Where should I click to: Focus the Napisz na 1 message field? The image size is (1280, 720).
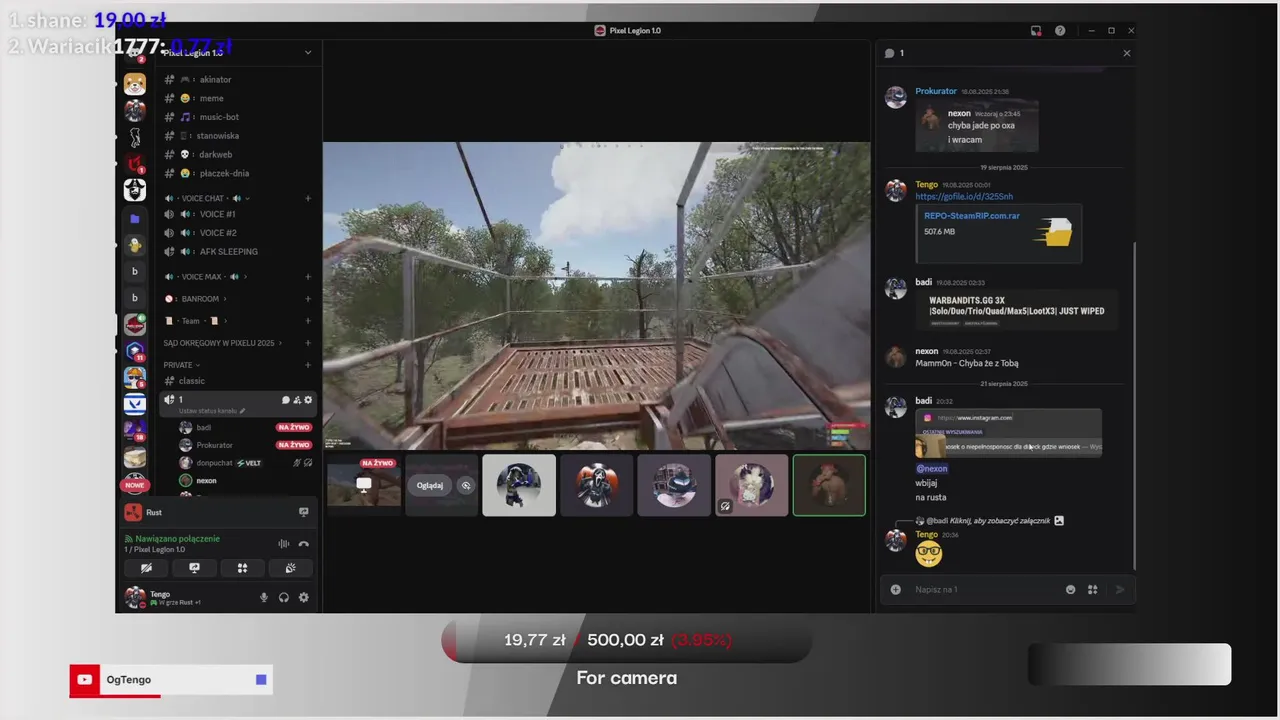click(985, 589)
